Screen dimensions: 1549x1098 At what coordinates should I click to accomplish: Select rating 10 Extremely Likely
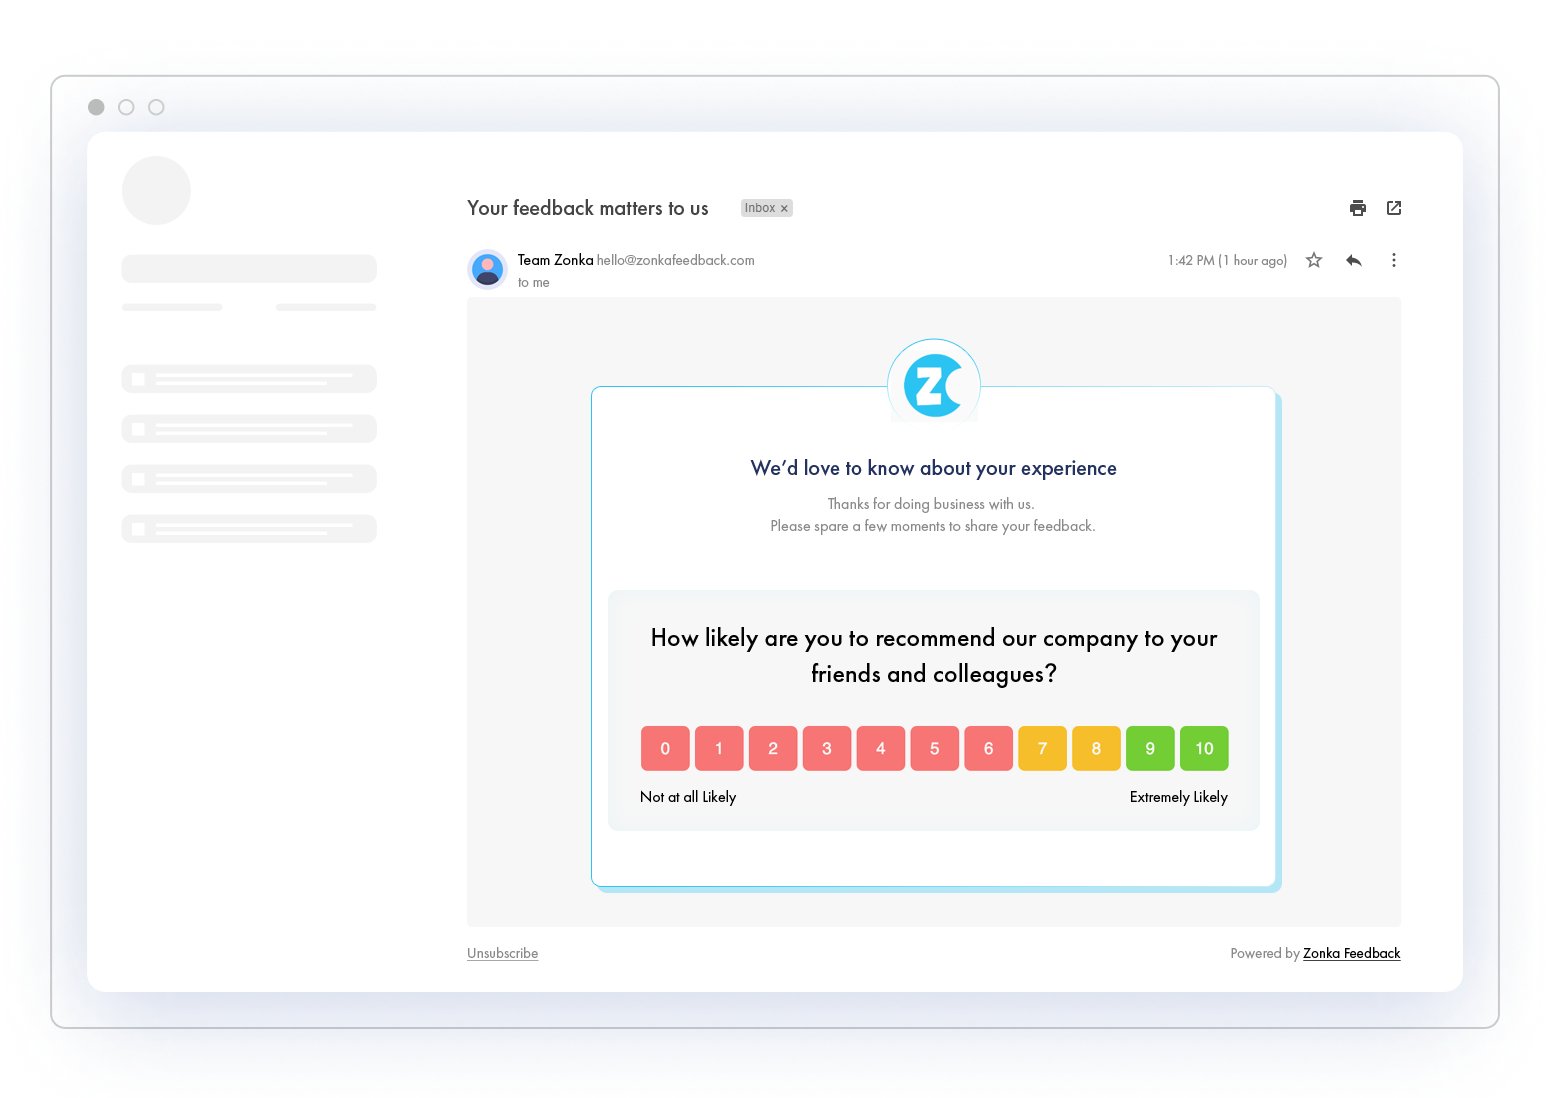1204,748
